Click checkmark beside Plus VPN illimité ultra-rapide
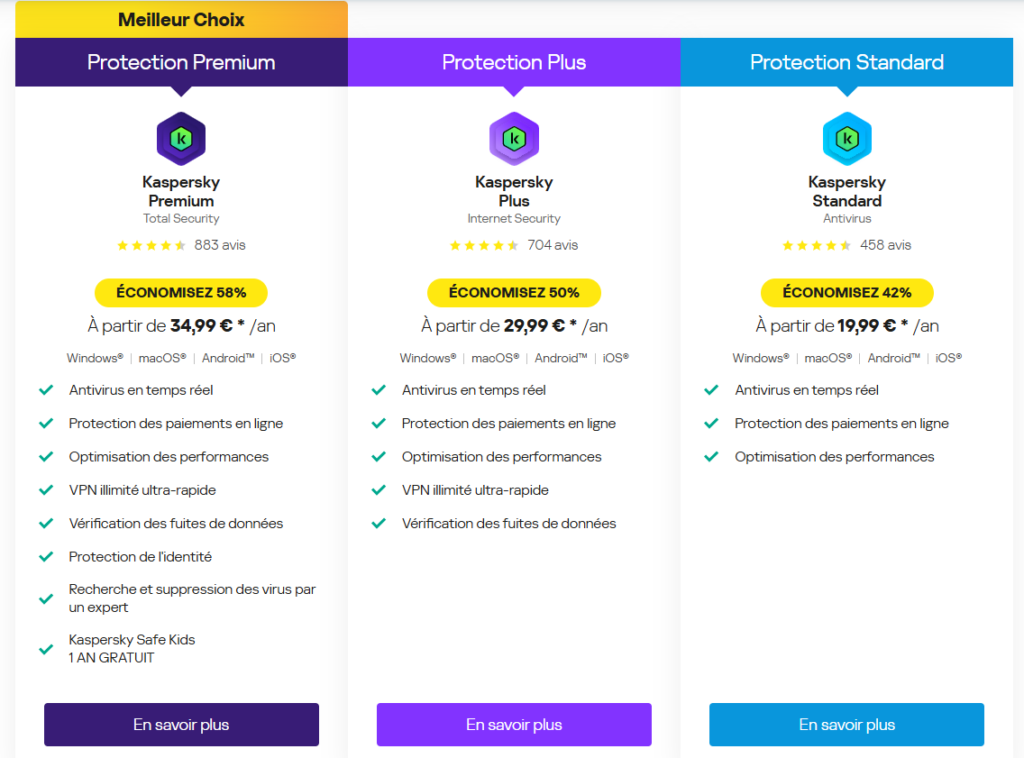1024x758 pixels. coord(379,490)
